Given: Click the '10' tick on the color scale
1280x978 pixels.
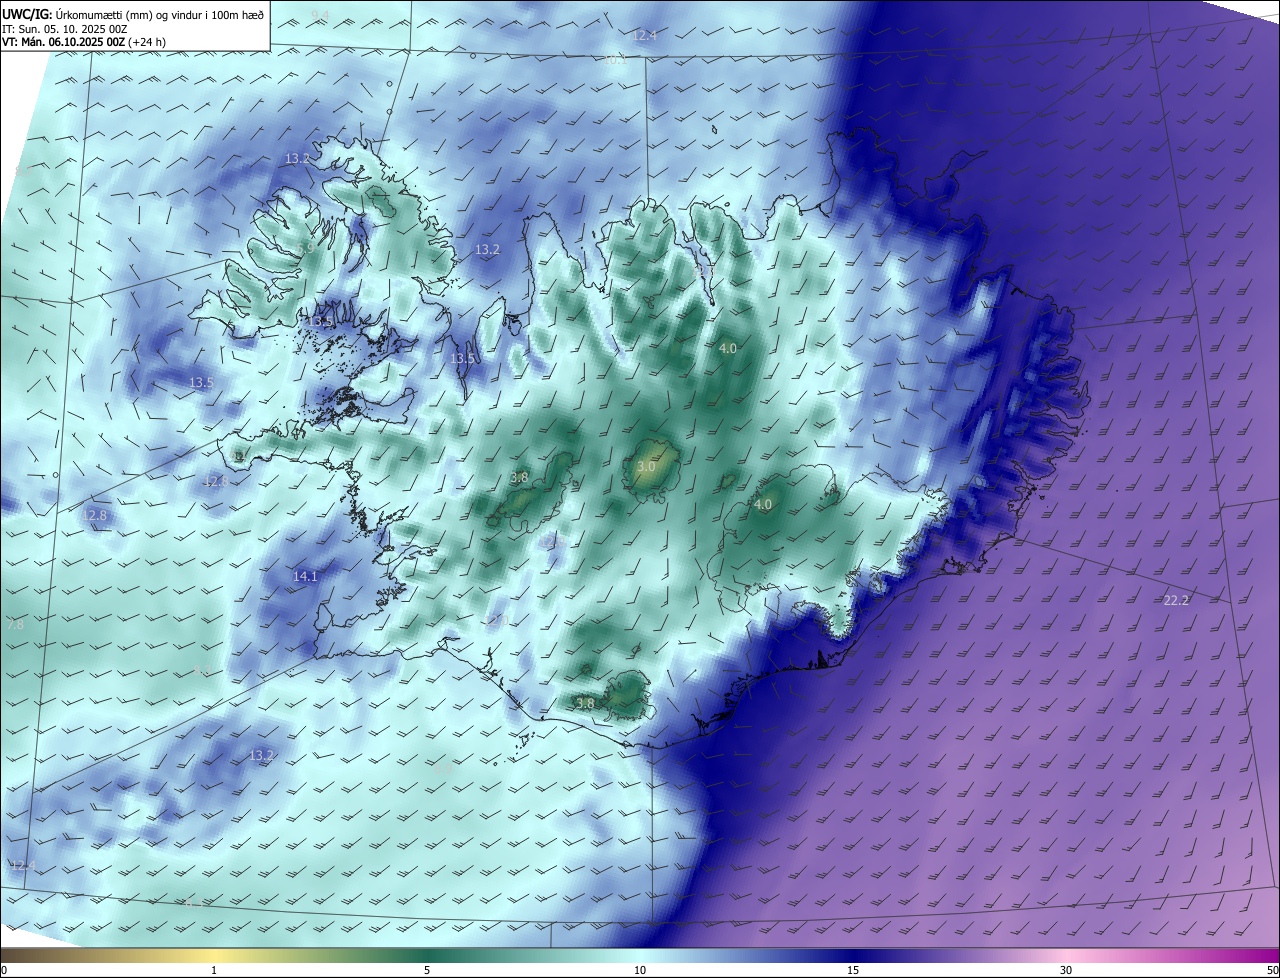Looking at the screenshot, I should (640, 970).
